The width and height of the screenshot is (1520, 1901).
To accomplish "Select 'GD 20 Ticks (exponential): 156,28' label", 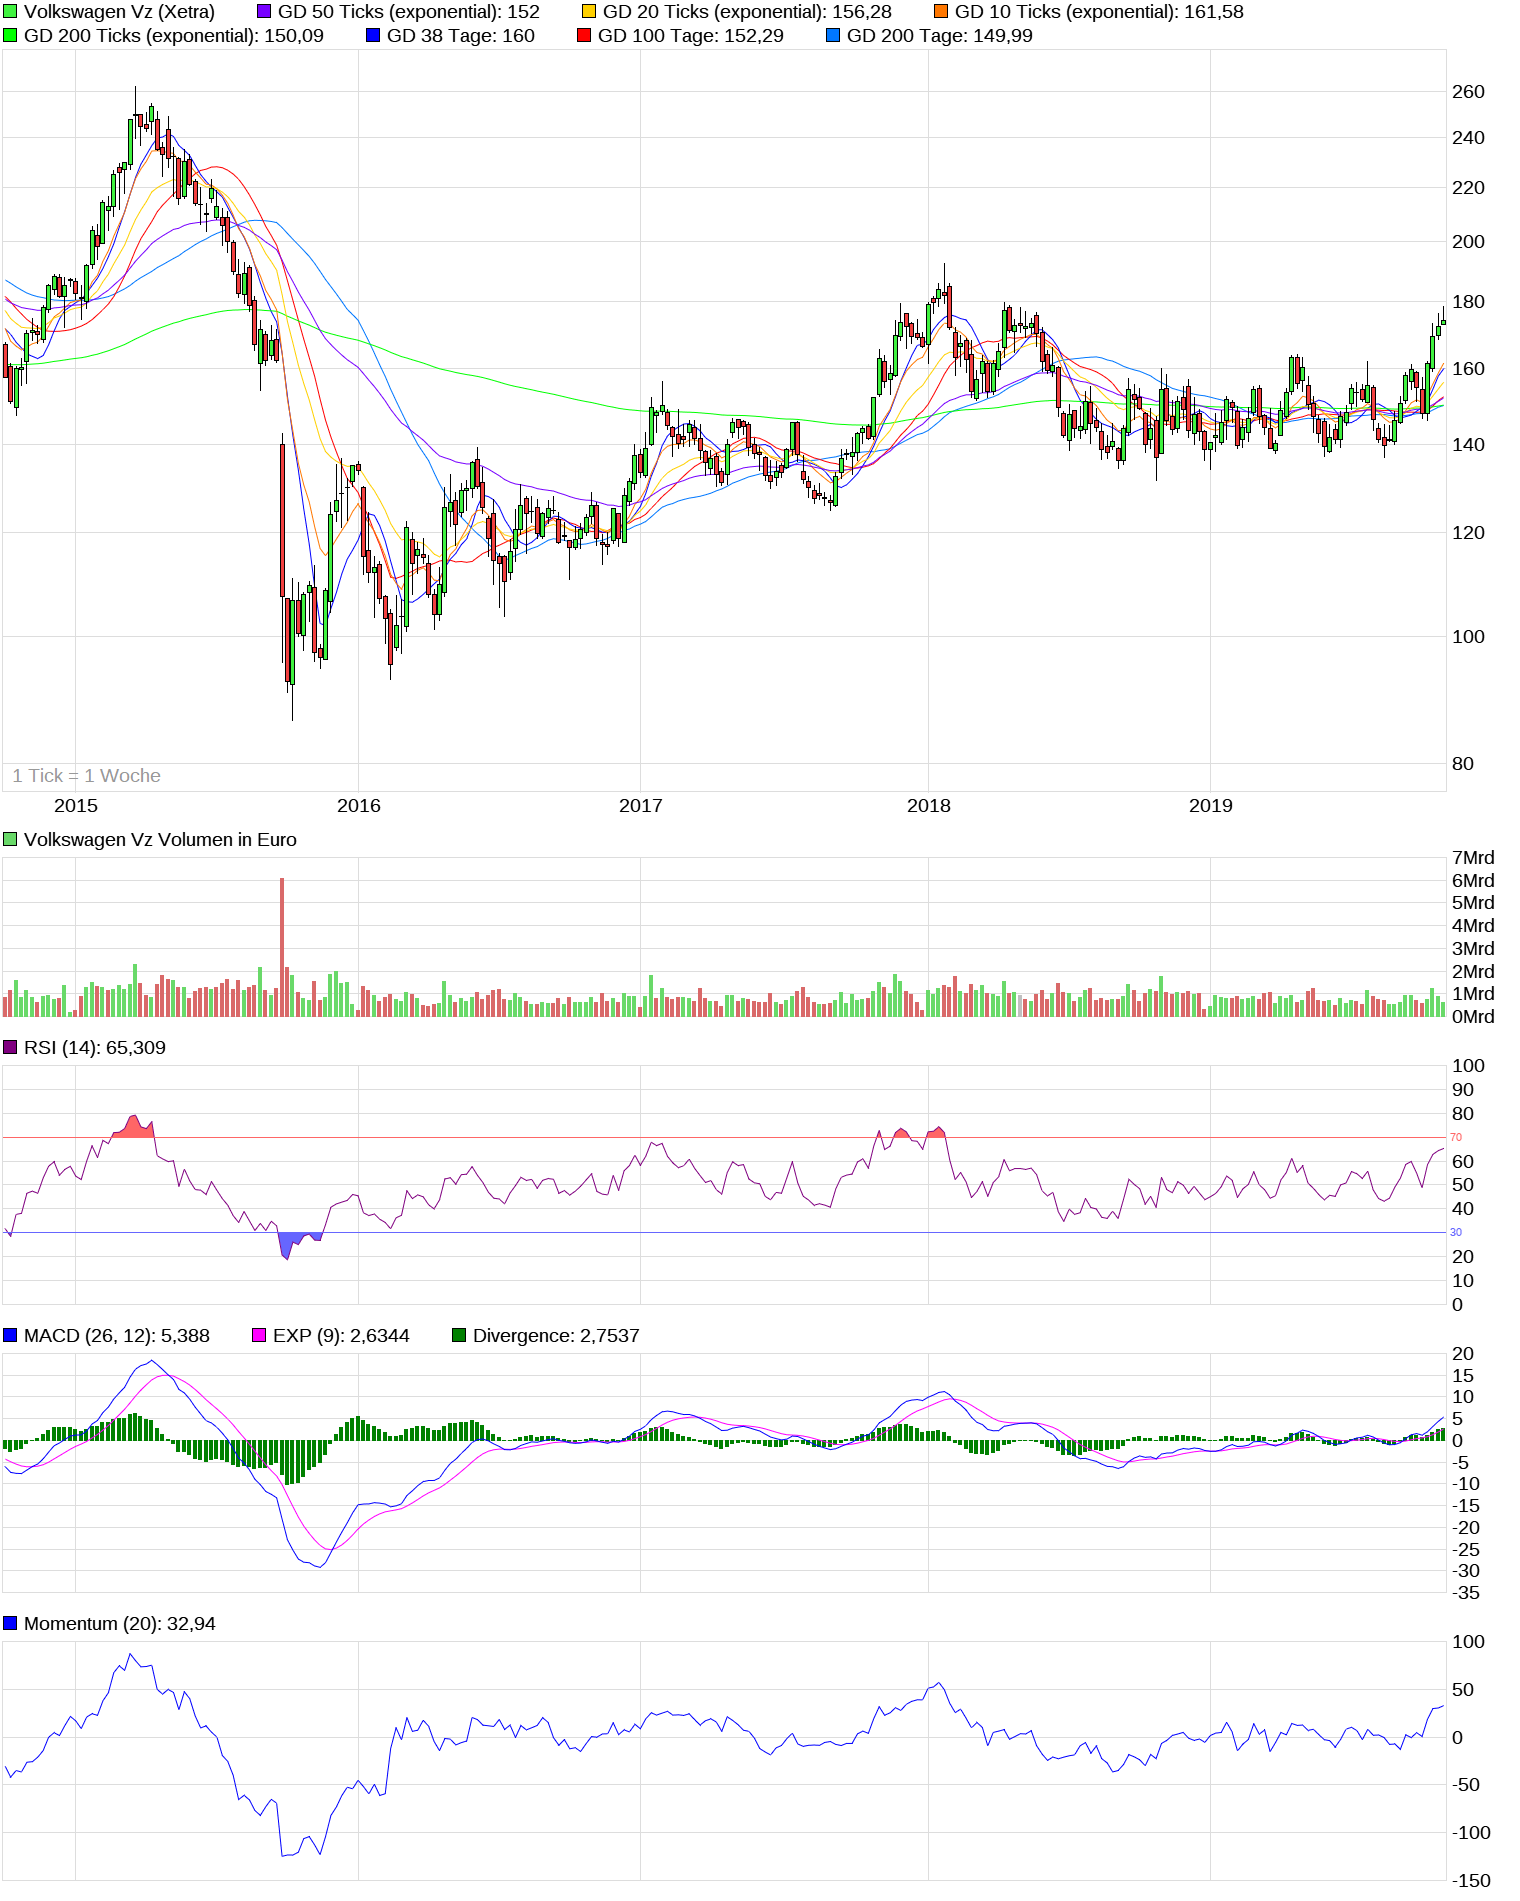I will (747, 12).
